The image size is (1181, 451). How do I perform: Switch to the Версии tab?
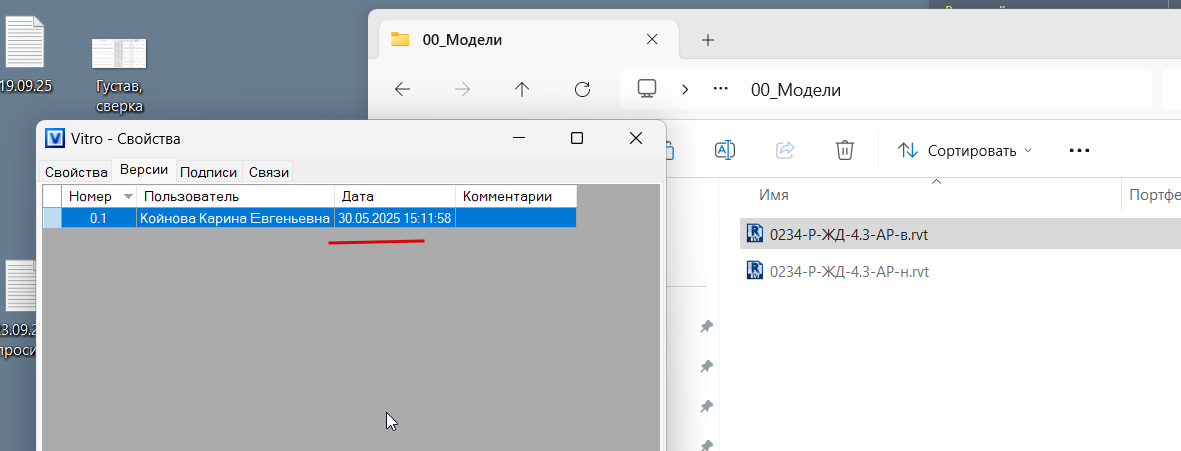click(x=144, y=170)
